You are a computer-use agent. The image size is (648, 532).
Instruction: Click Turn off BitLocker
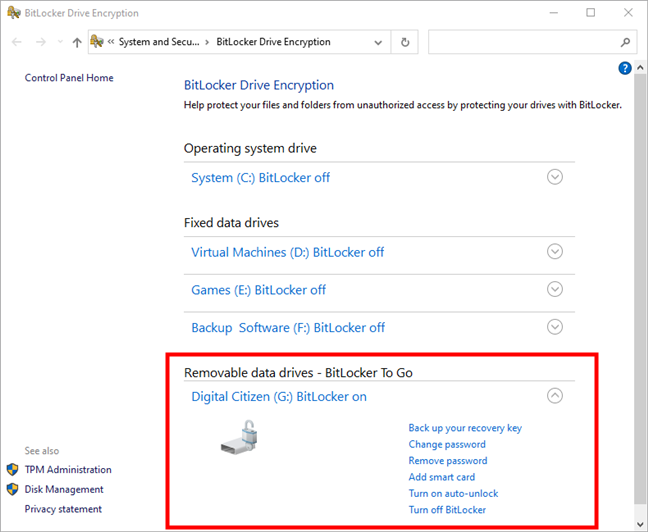(447, 510)
